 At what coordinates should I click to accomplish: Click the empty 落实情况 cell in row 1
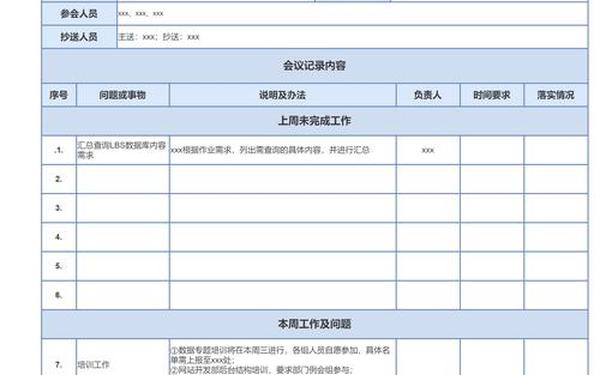click(556, 150)
